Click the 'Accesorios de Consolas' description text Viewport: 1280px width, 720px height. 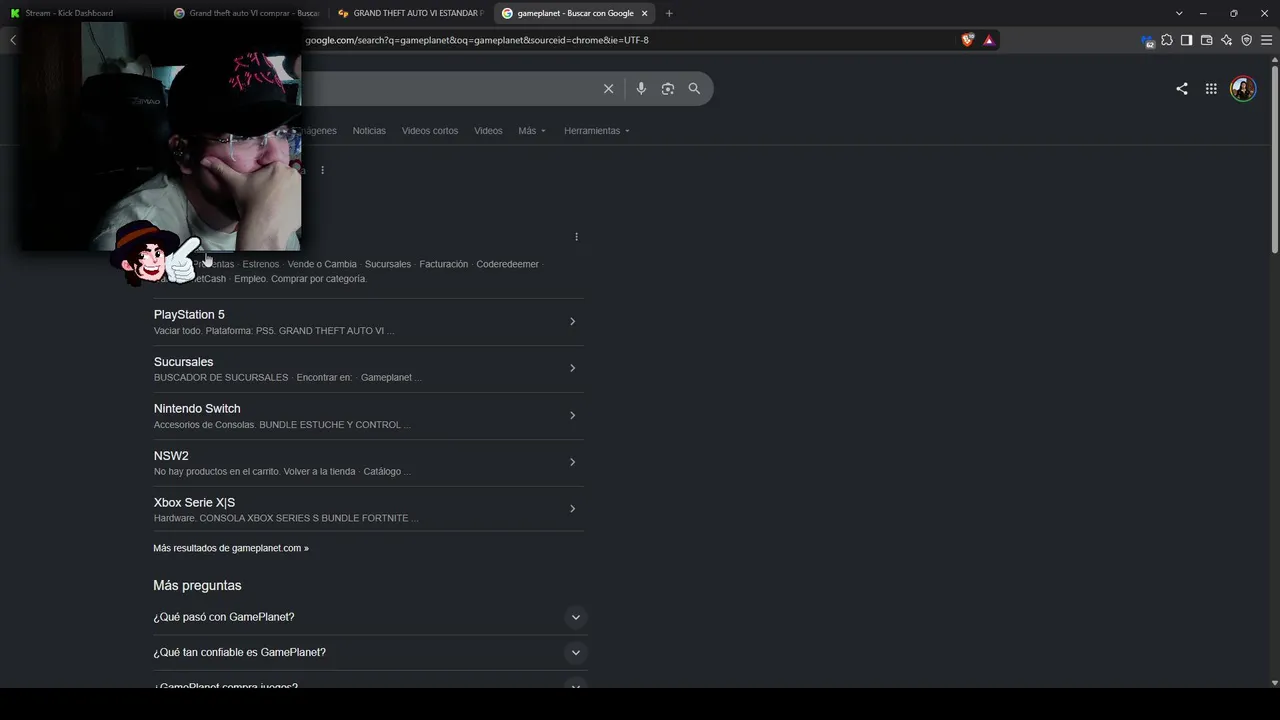204,425
